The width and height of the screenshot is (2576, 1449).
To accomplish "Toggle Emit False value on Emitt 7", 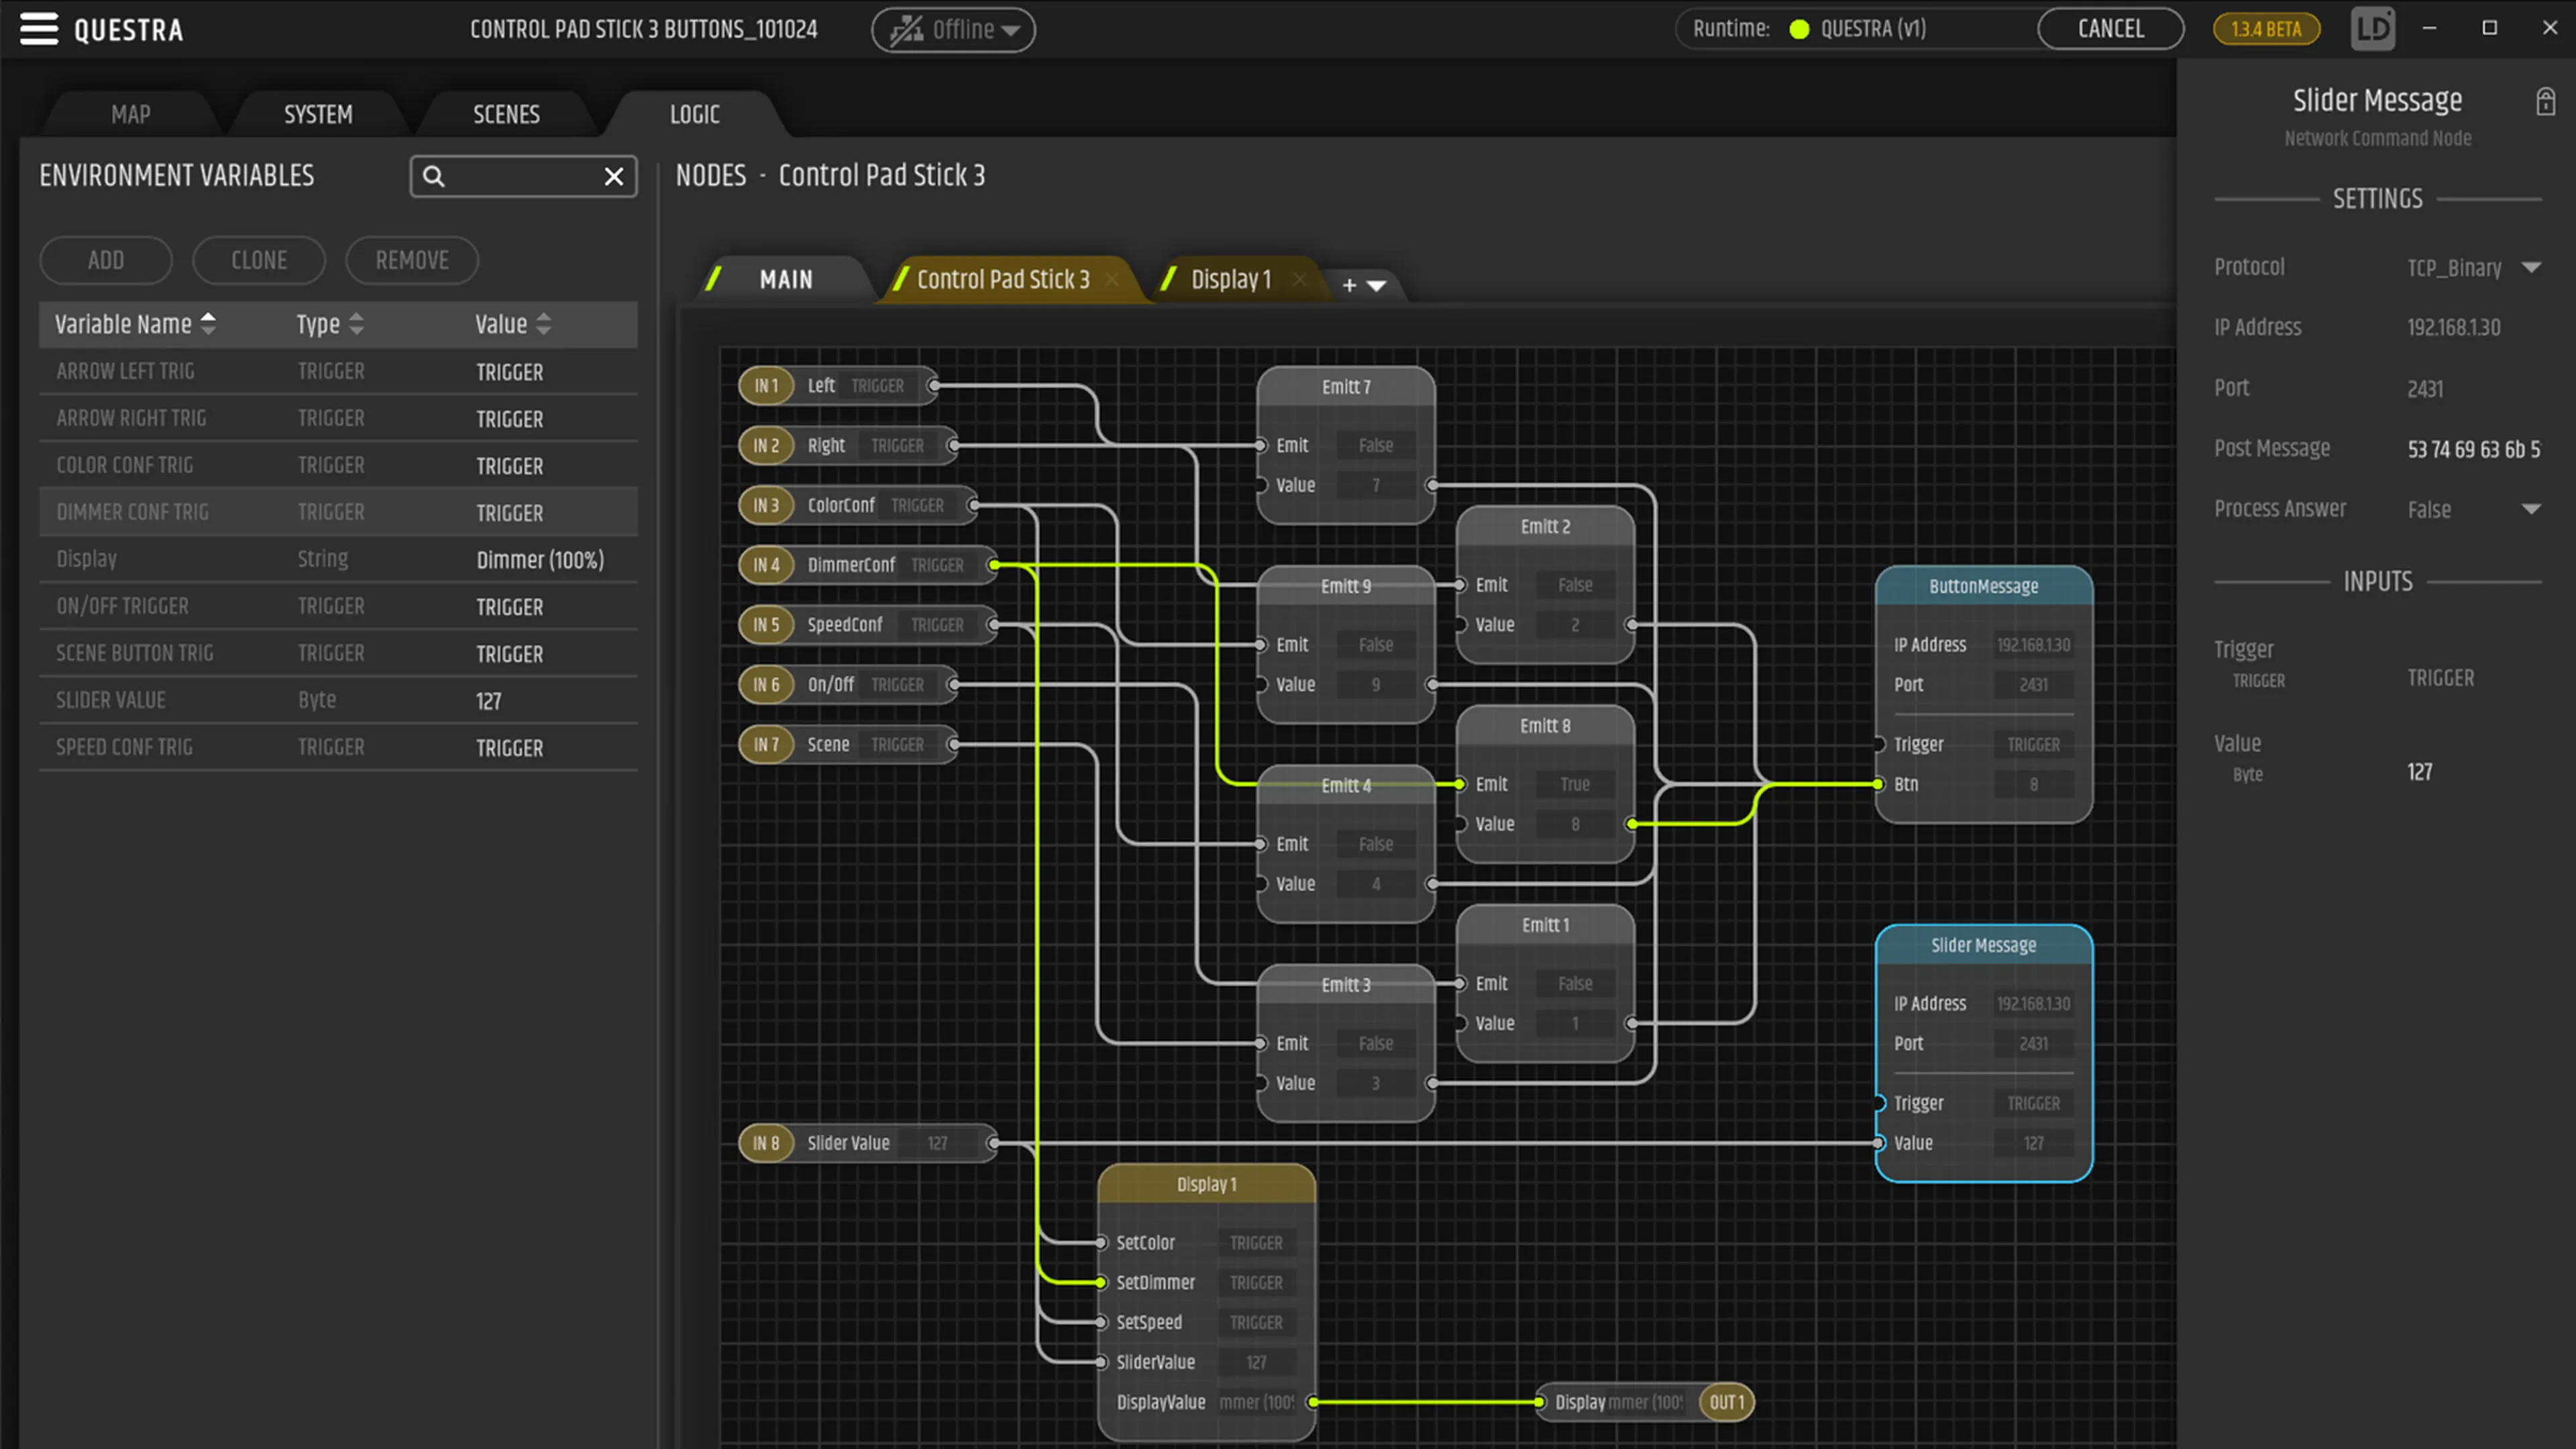I will pos(1375,446).
